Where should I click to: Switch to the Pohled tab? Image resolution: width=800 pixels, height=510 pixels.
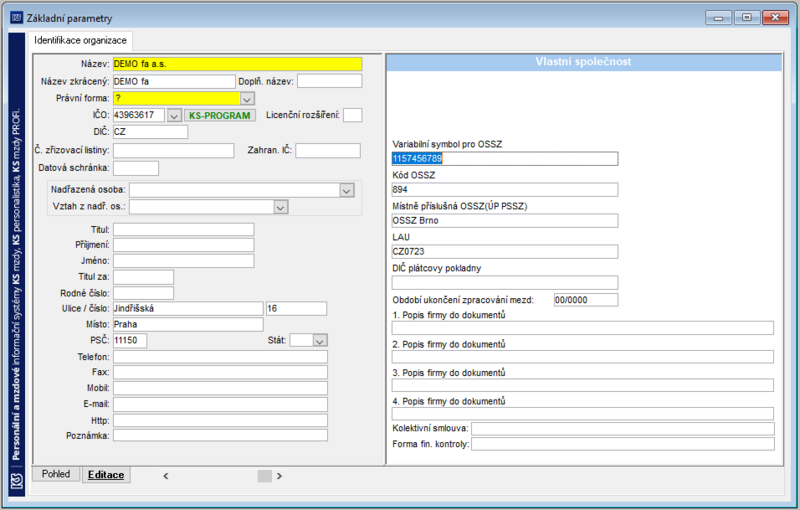56,474
